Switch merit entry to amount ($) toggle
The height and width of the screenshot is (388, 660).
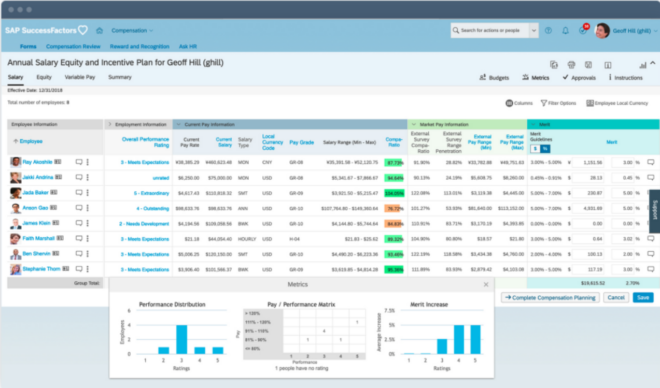pos(535,149)
